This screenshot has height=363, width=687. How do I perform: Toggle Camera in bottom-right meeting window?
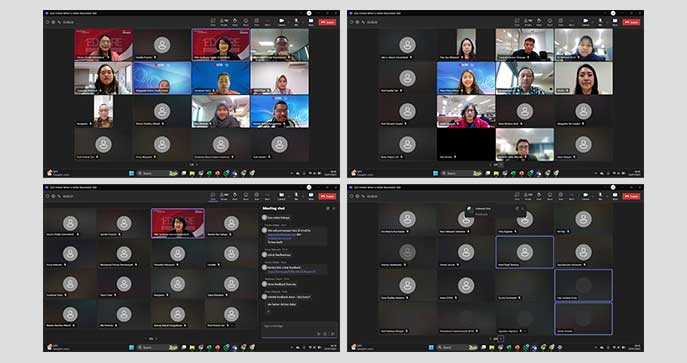point(586,196)
